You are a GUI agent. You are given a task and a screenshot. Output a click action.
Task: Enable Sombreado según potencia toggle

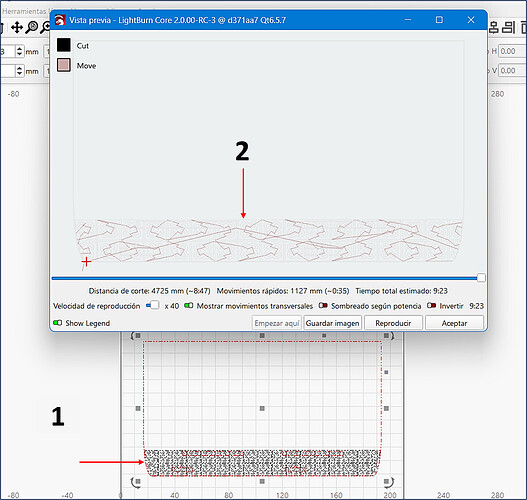(x=323, y=305)
